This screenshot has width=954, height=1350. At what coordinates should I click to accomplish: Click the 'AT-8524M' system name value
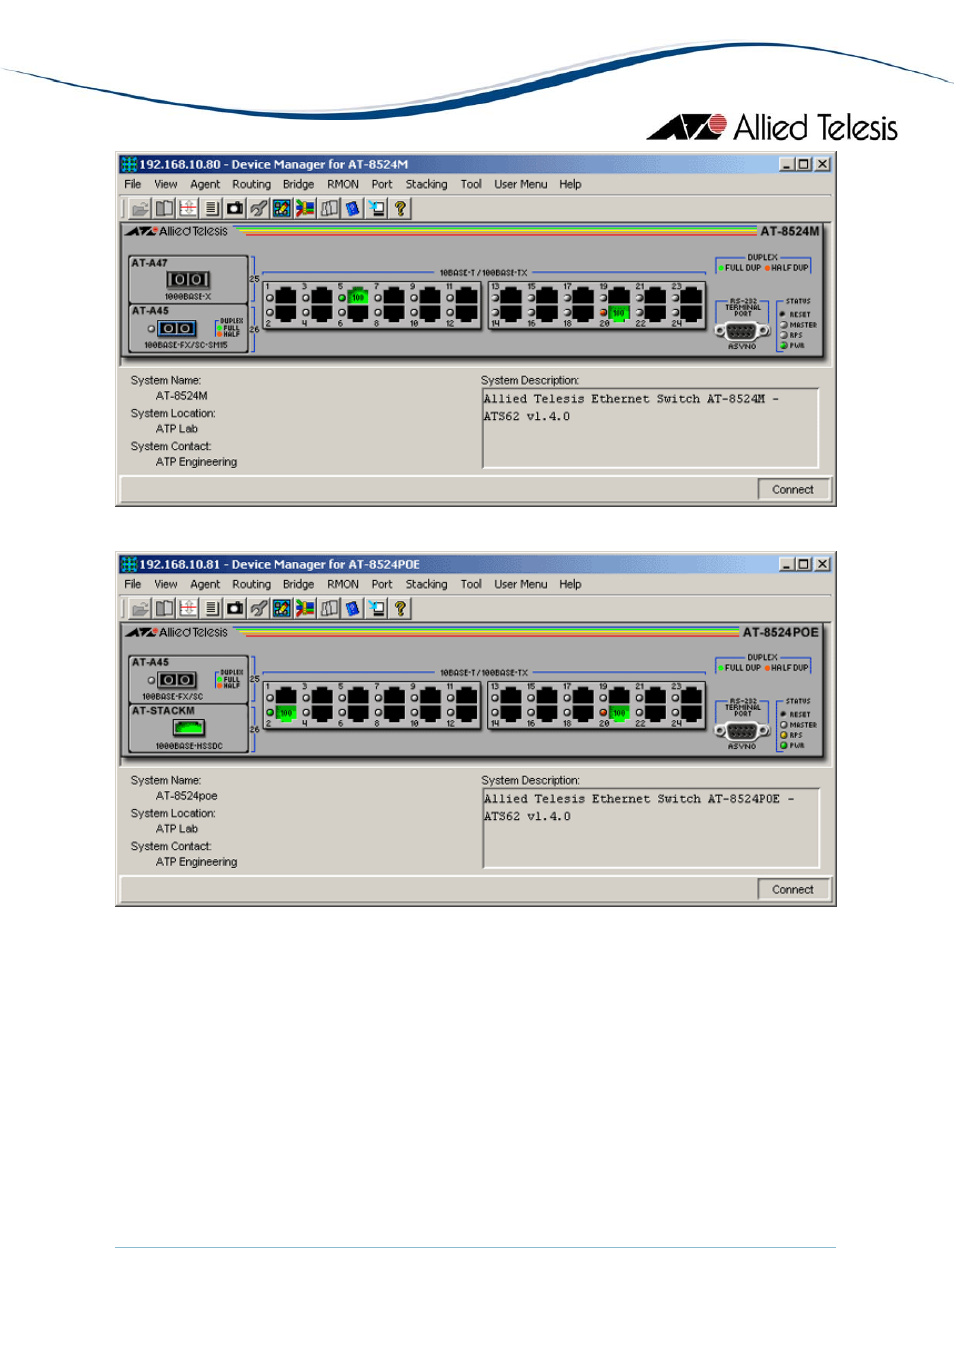tap(181, 396)
